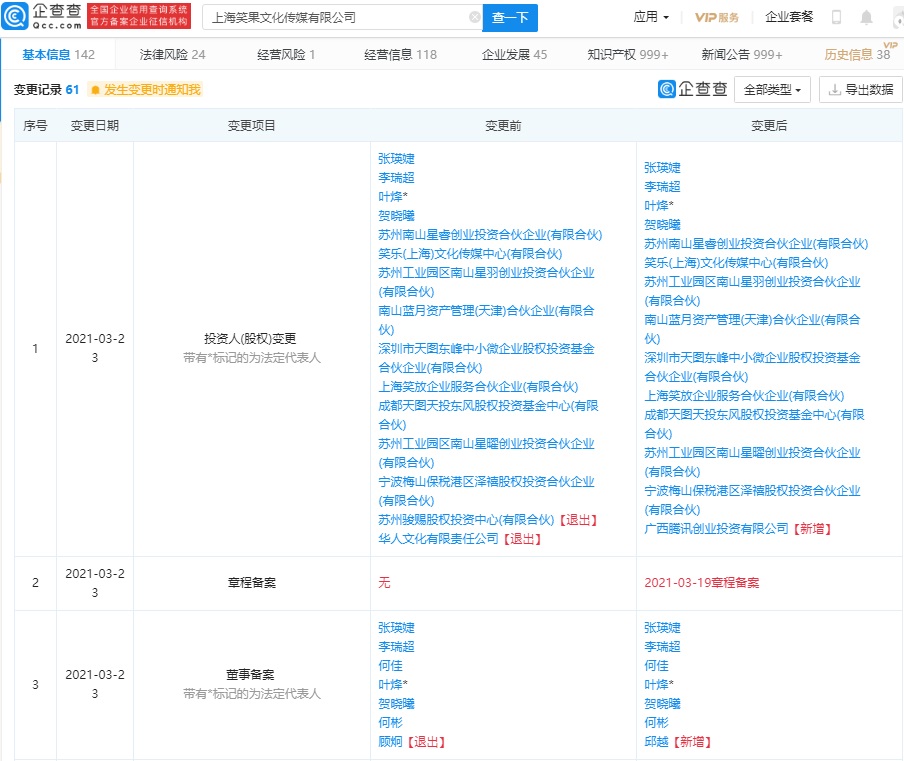The height and width of the screenshot is (761, 904).
Task: Open 华人文化有限责任公司 exited investor link
Action: (x=438, y=539)
